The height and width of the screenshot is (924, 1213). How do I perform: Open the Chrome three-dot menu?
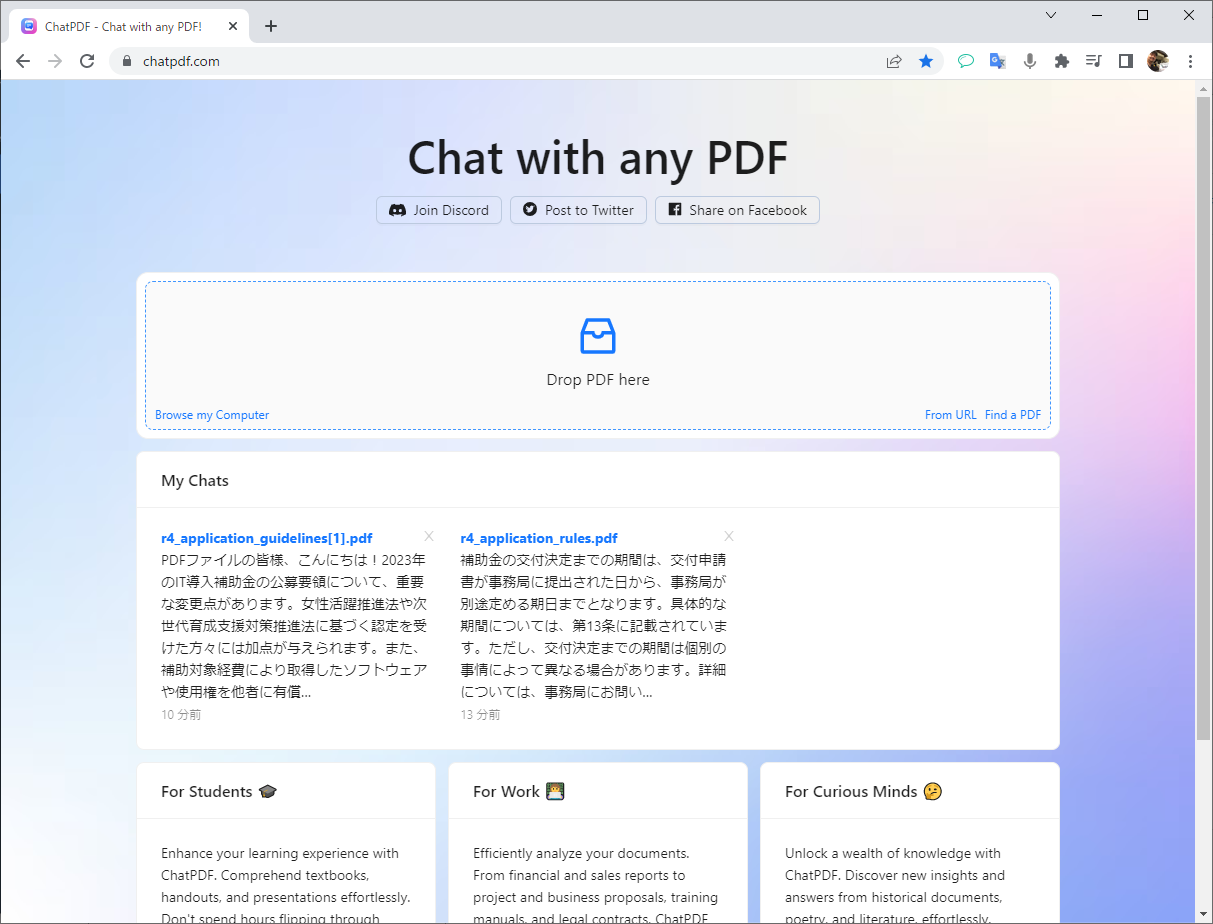click(1190, 61)
